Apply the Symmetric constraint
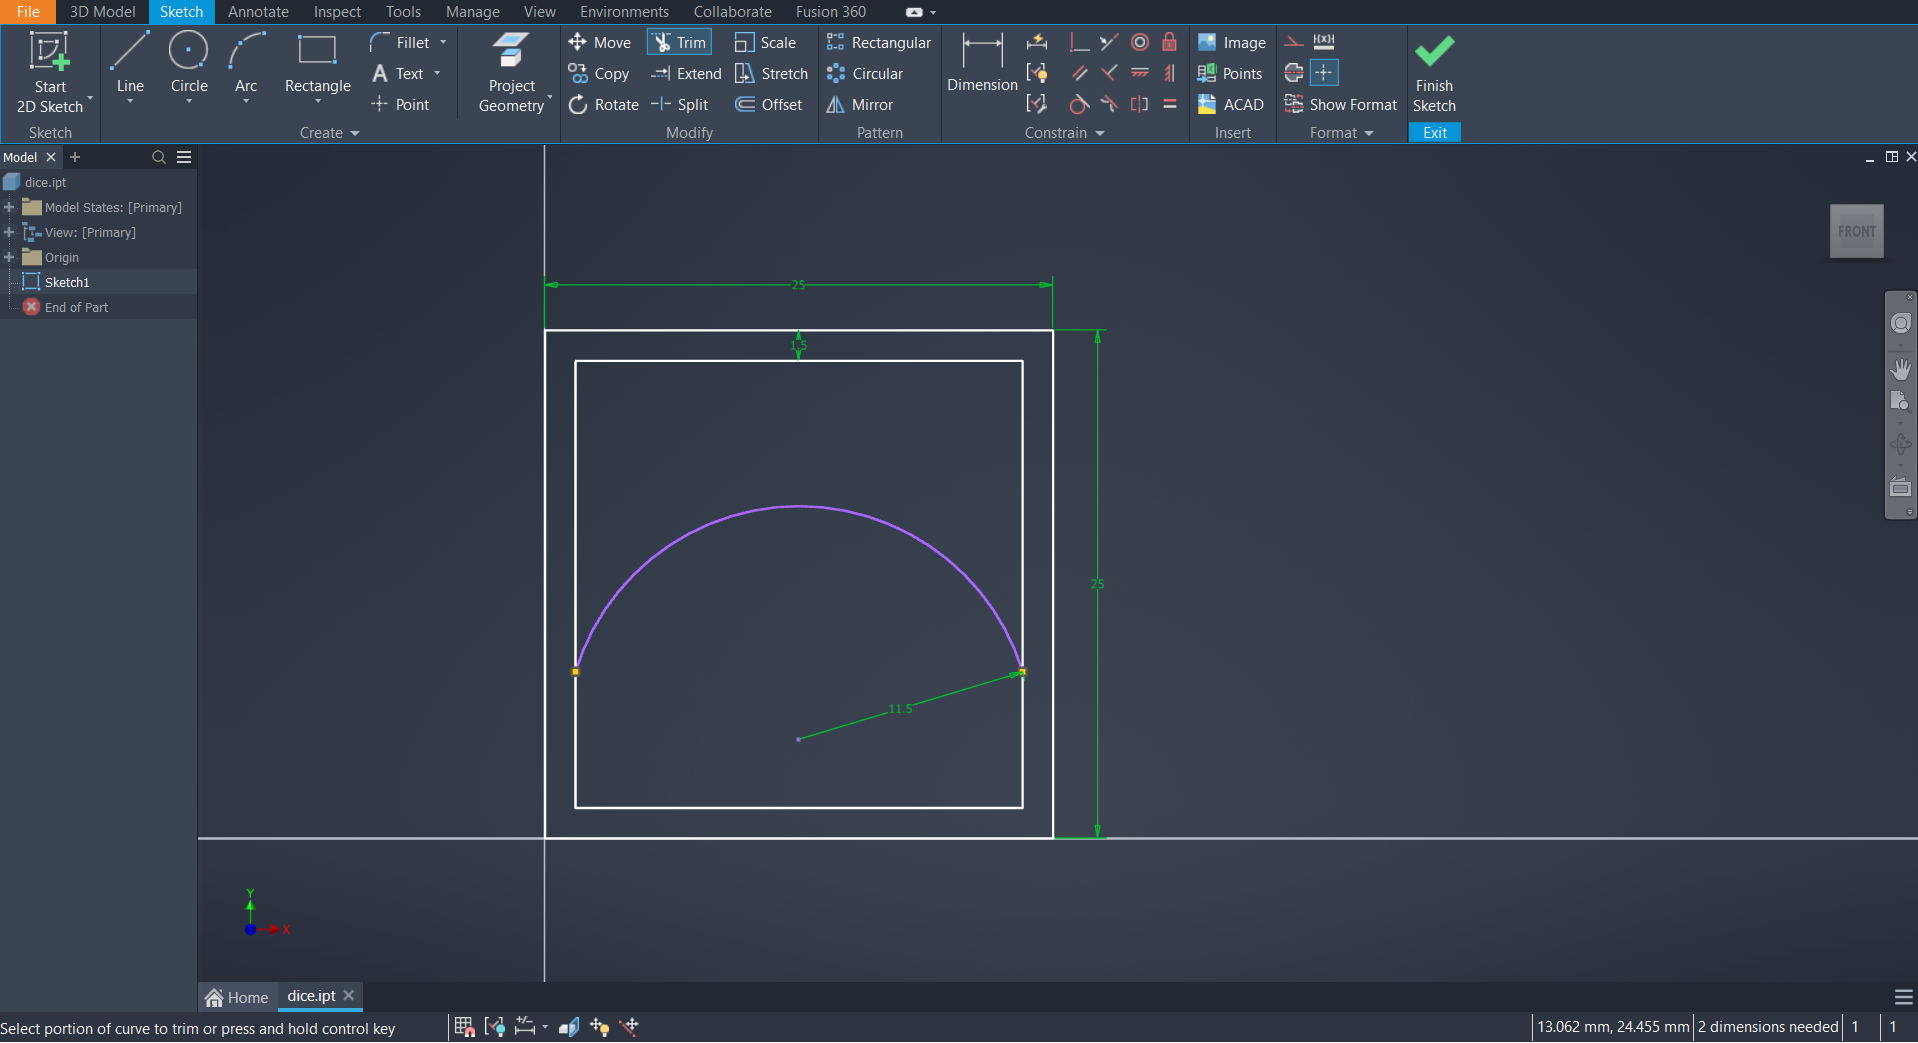Image resolution: width=1918 pixels, height=1043 pixels. 1139,104
